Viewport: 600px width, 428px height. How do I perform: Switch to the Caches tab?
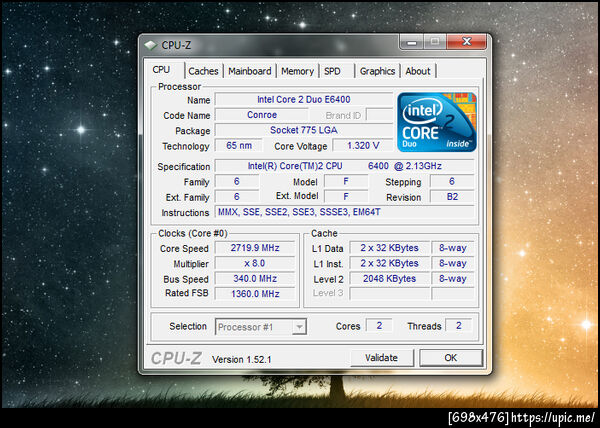203,71
